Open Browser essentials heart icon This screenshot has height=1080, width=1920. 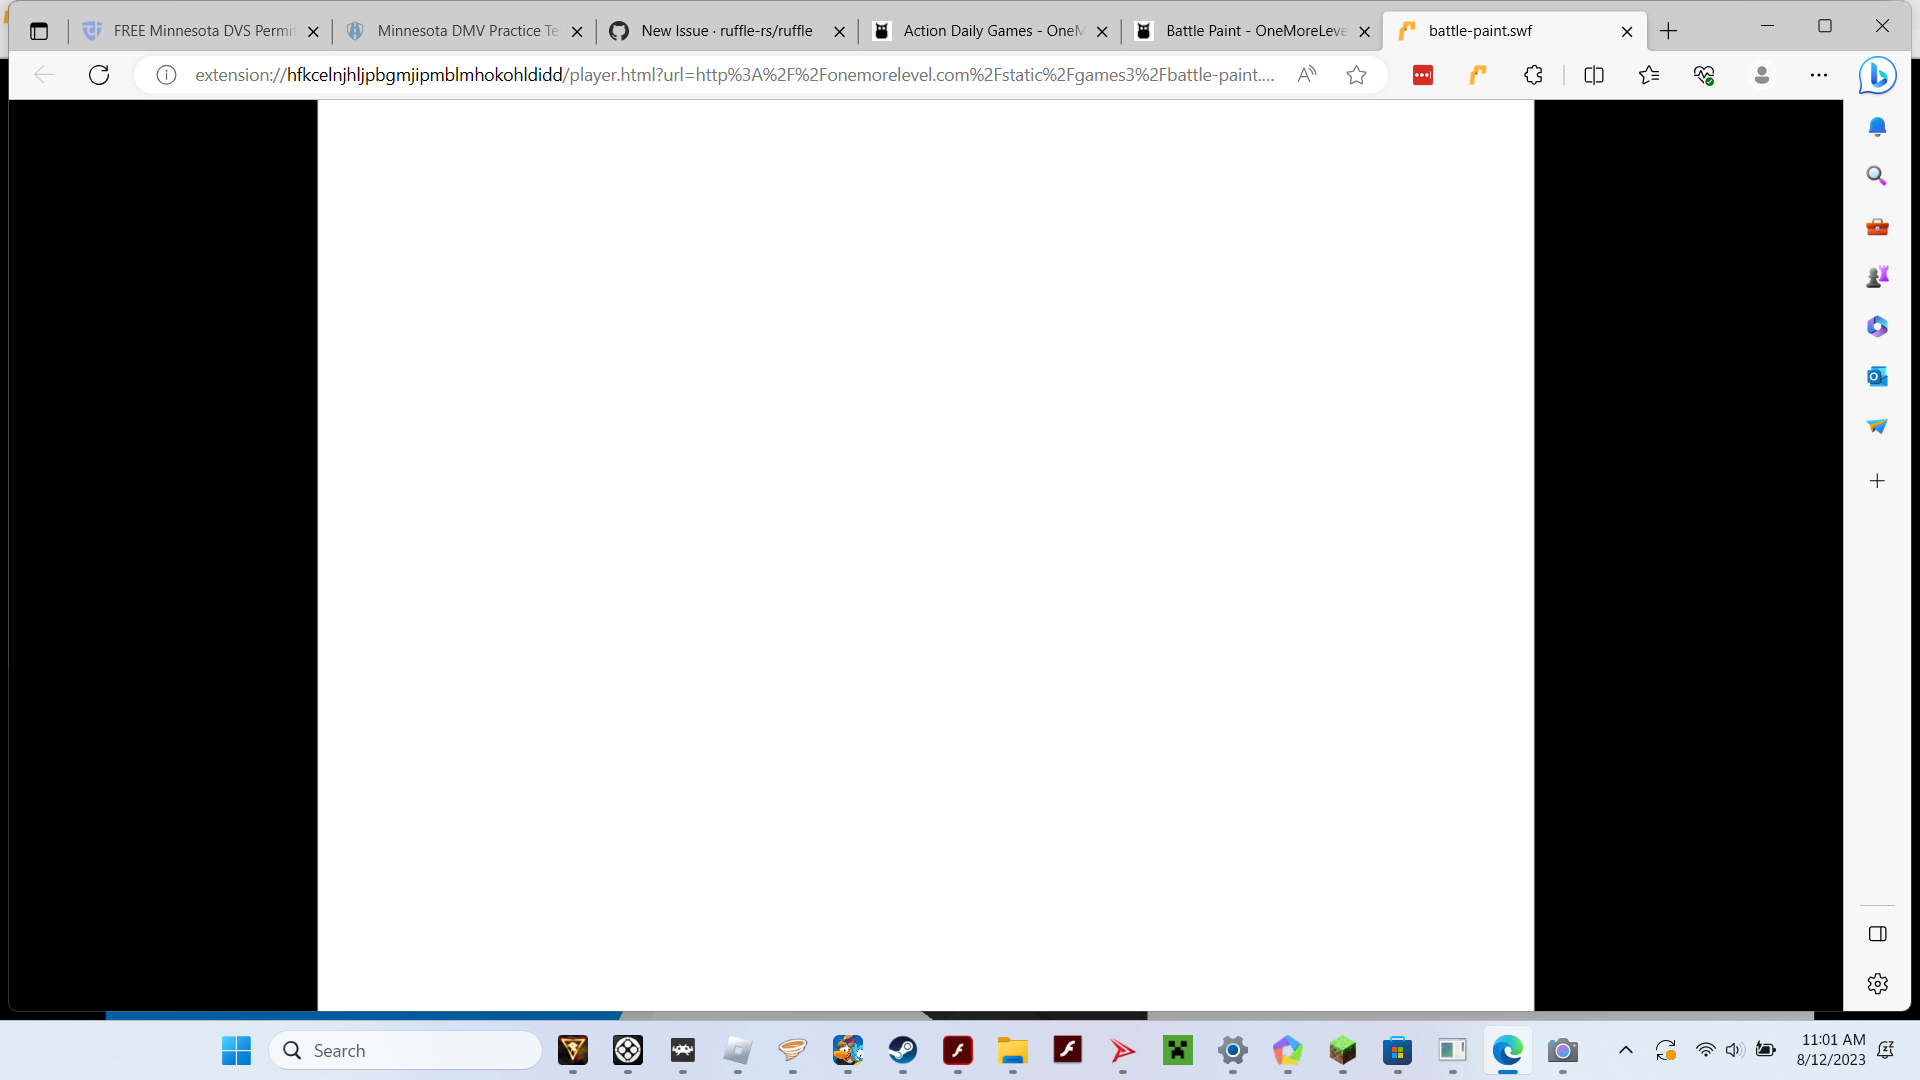pos(1705,75)
